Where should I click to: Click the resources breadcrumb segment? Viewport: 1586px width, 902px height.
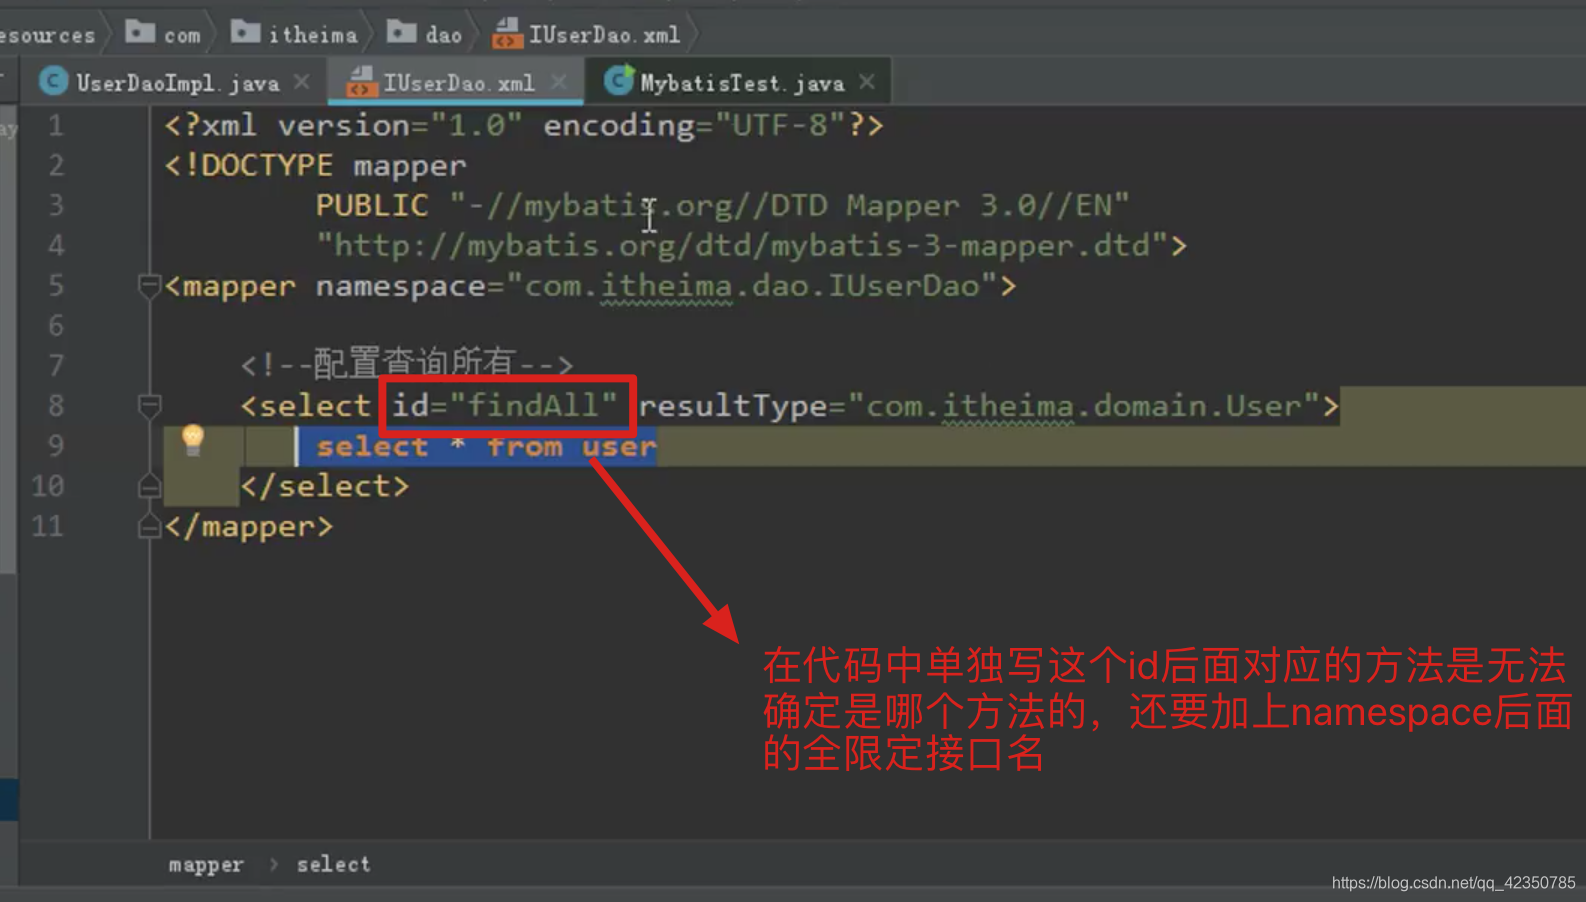(48, 35)
